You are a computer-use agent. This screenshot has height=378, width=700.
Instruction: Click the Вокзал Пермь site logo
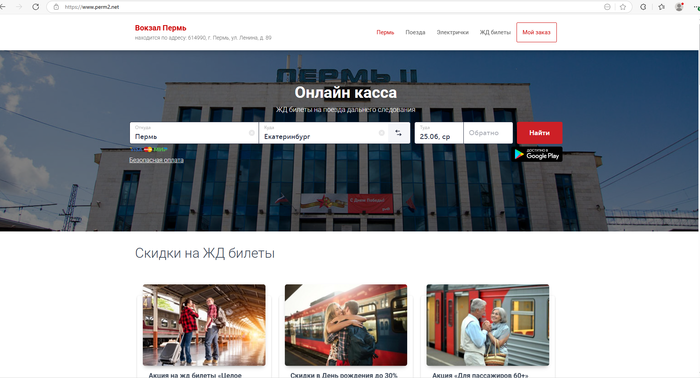[161, 28]
